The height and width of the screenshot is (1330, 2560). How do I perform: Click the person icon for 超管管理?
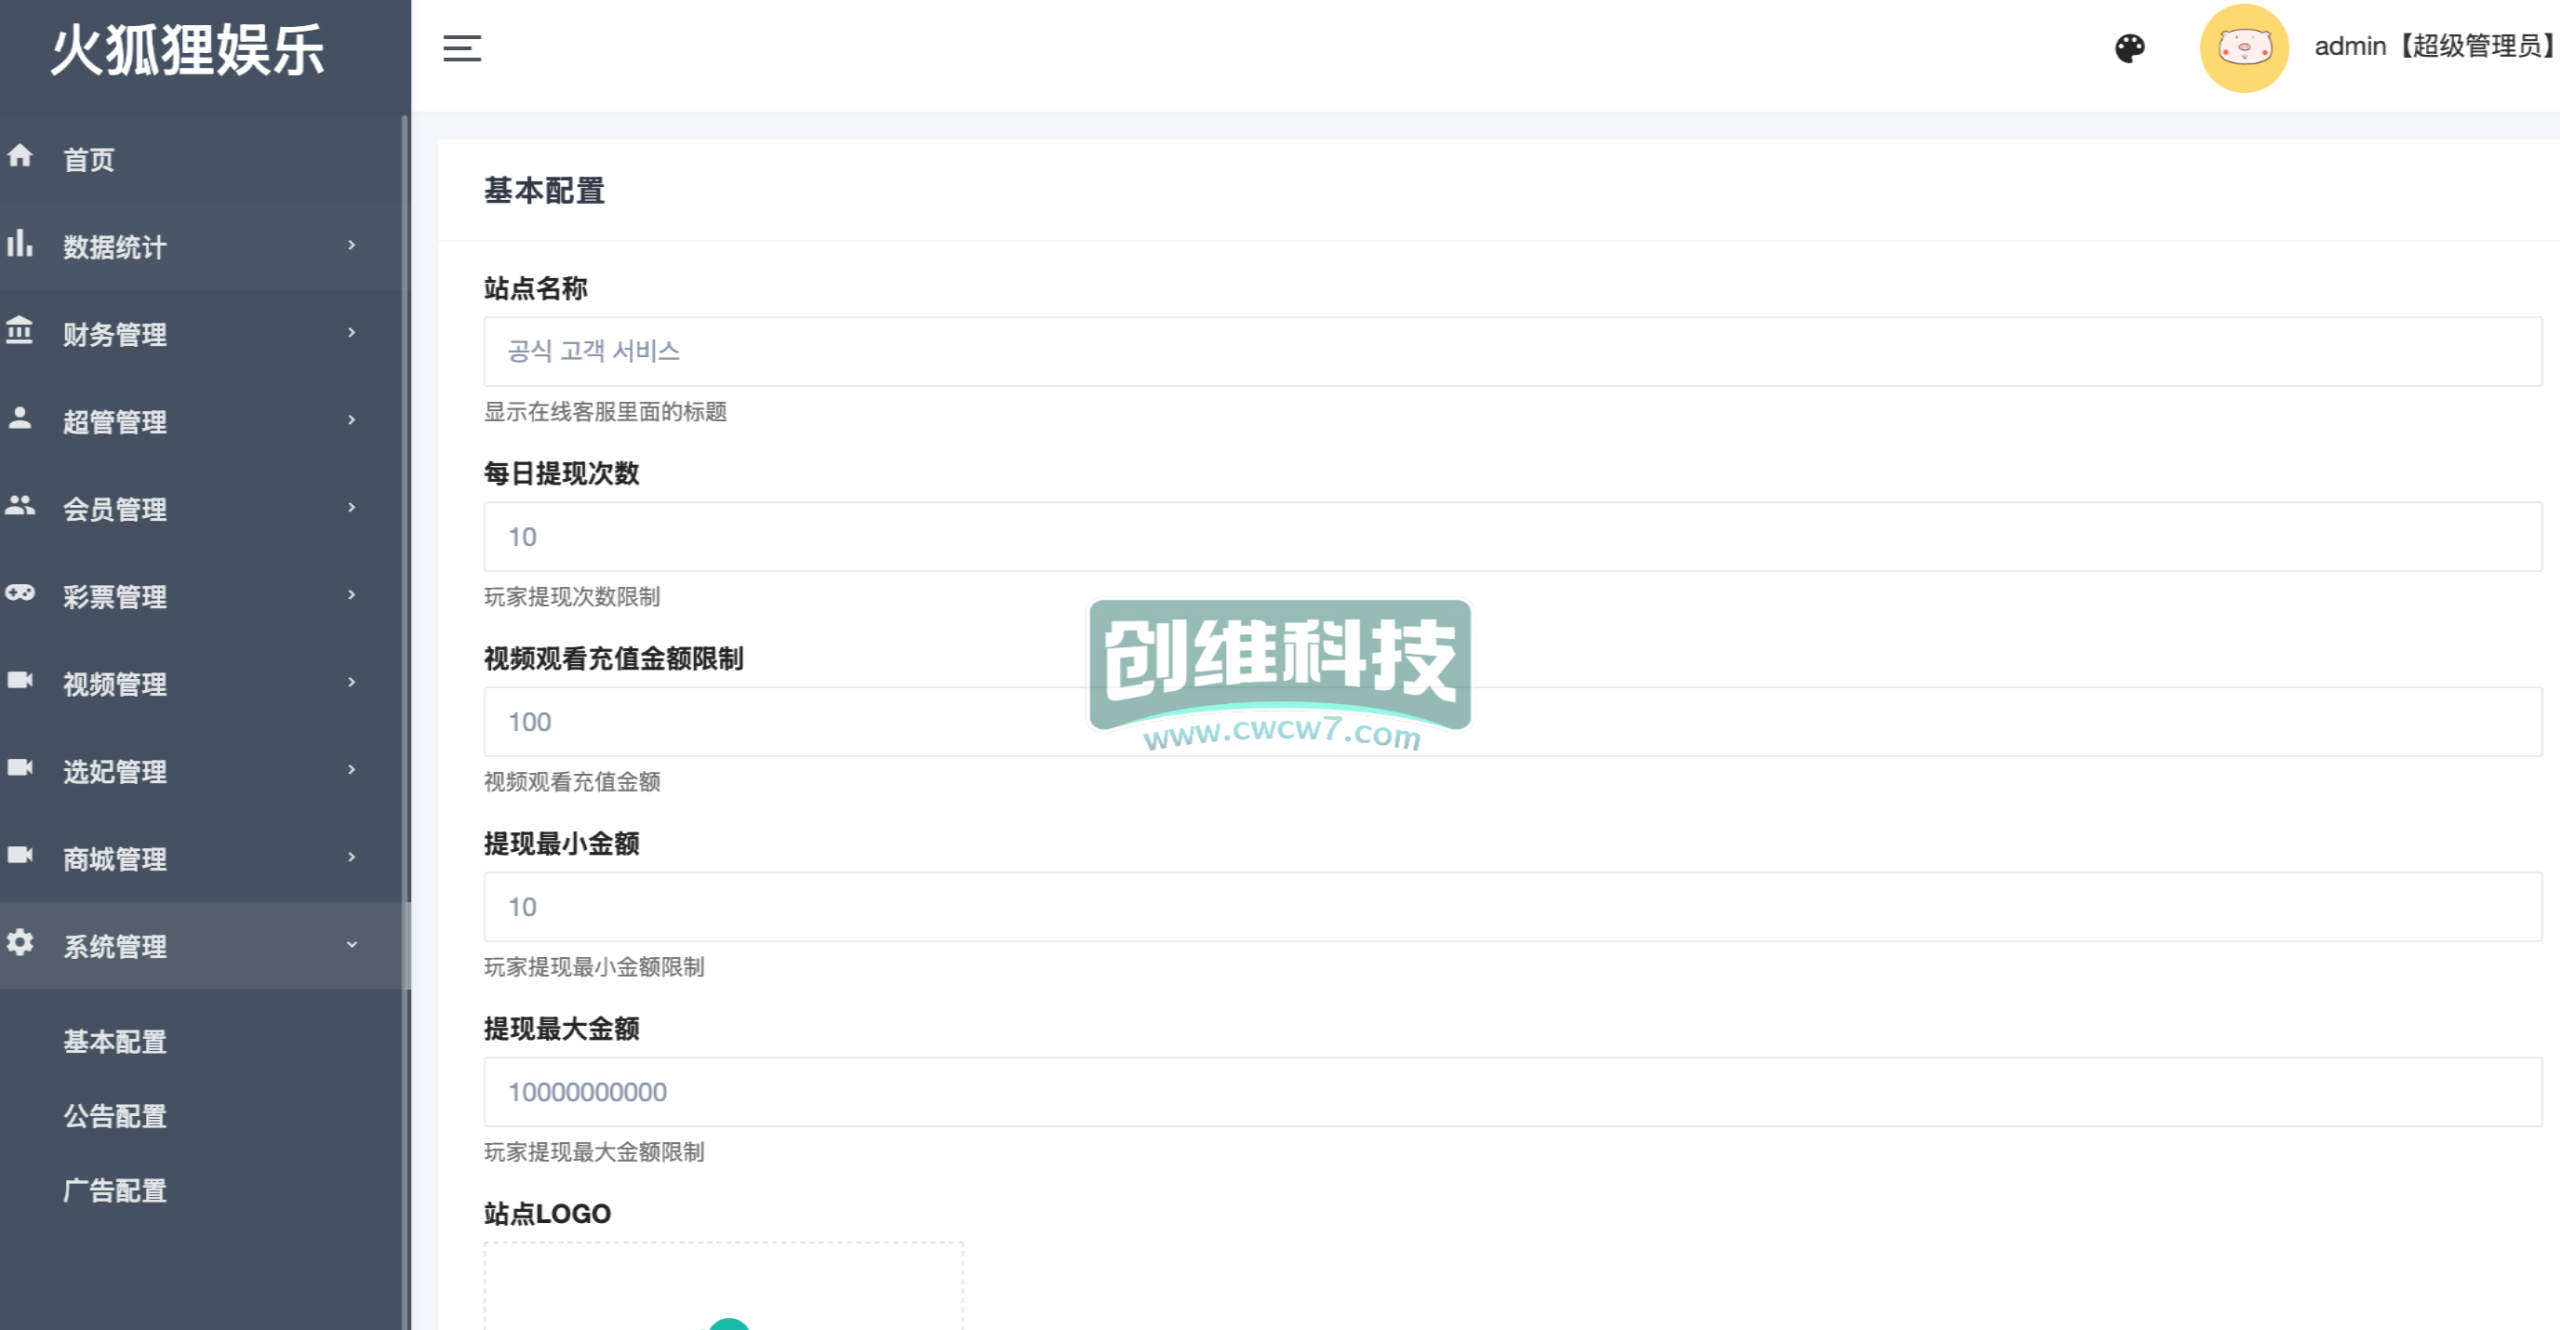click(20, 418)
